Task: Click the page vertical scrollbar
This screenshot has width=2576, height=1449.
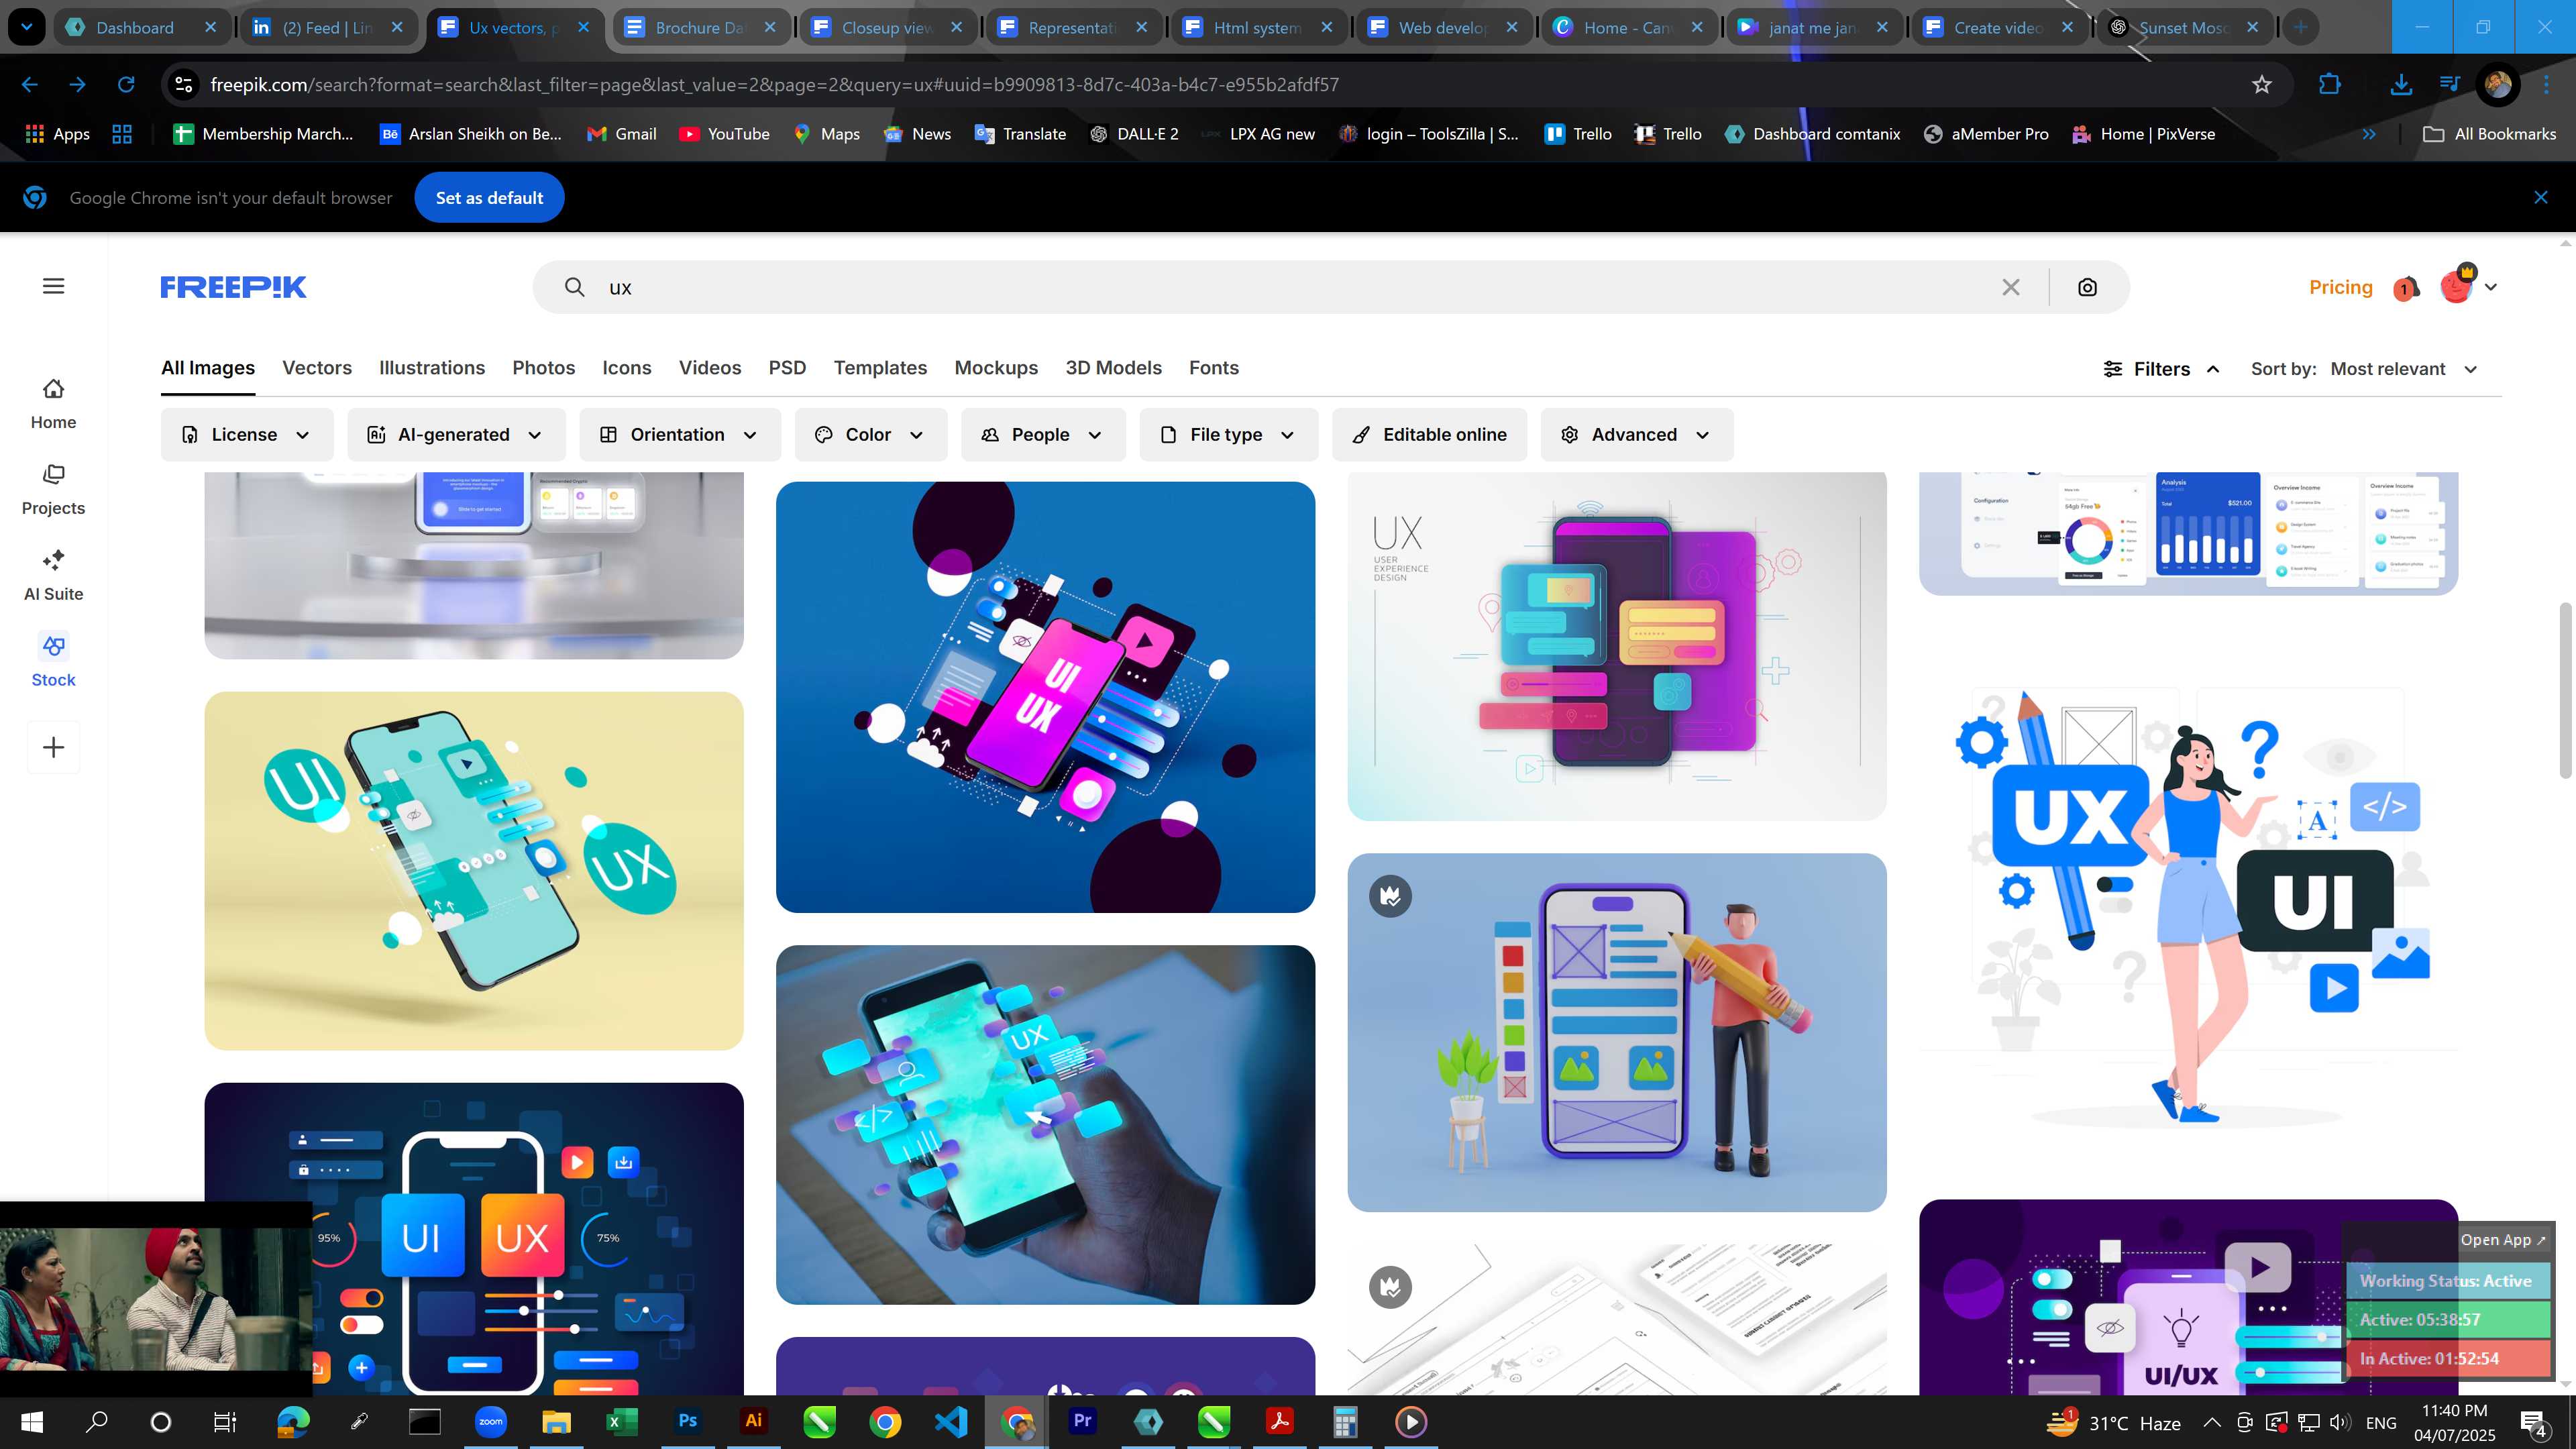Action: pos(2566,690)
